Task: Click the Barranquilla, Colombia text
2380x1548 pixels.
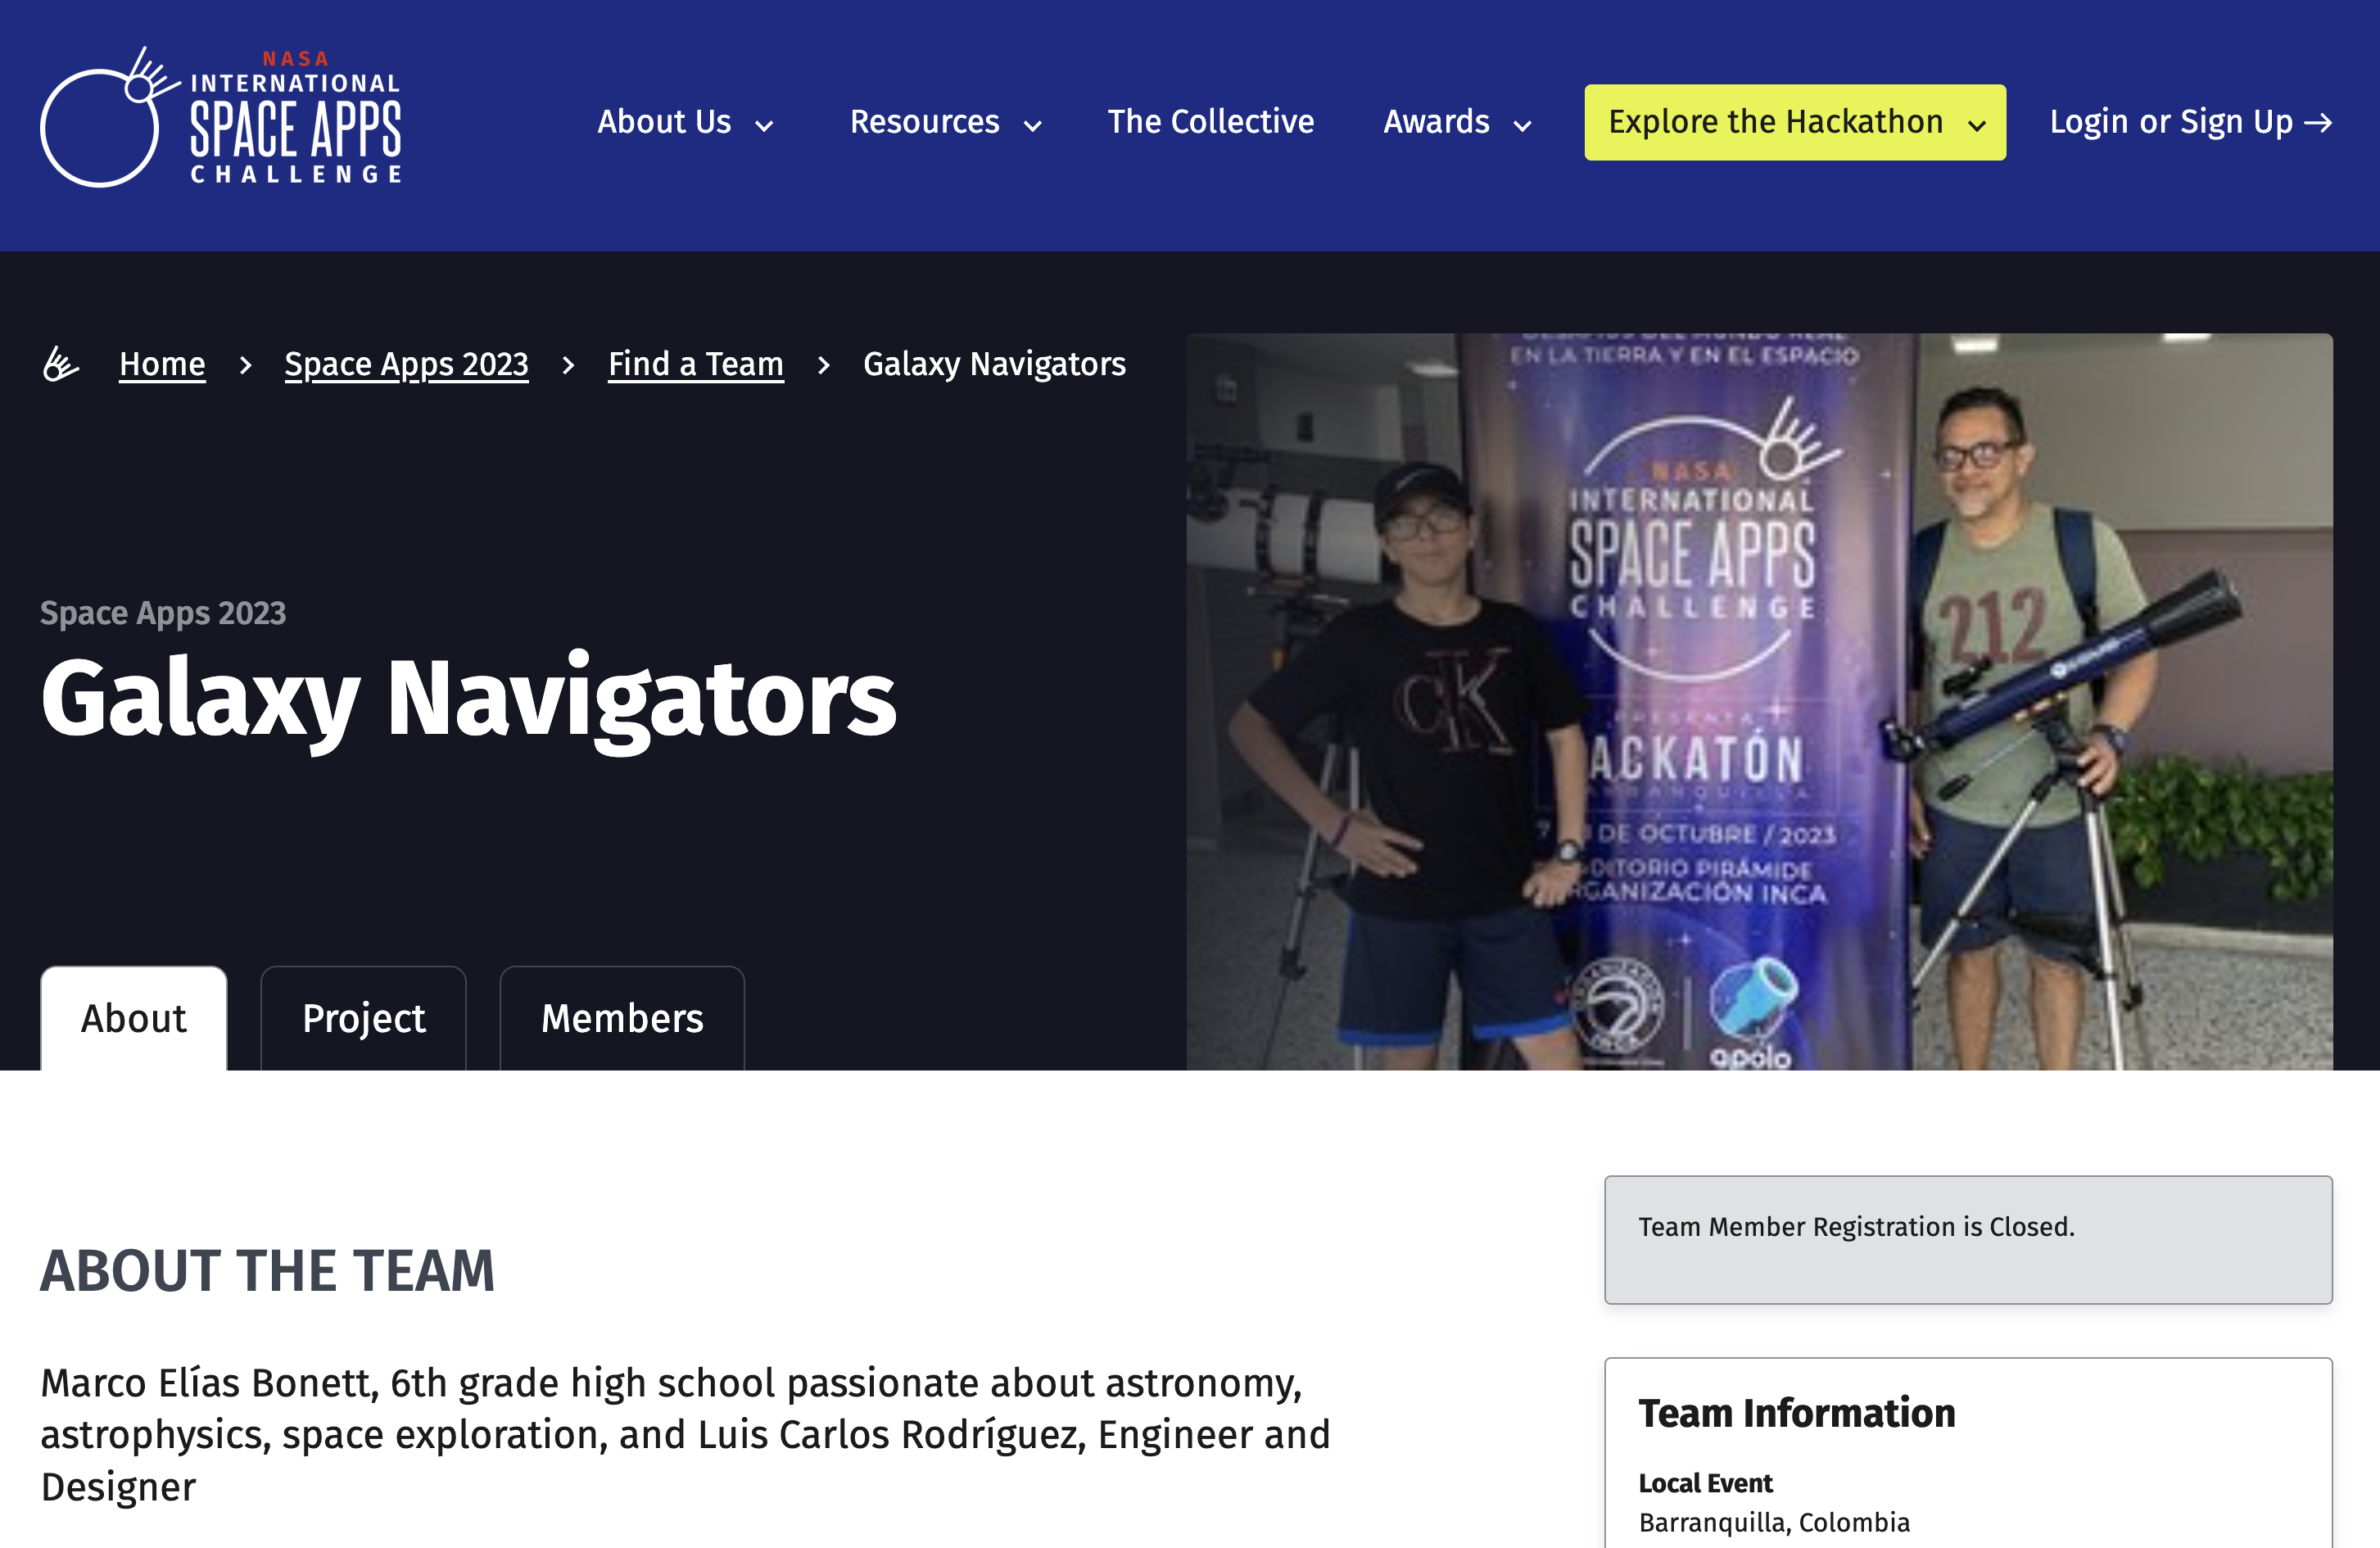Action: [1774, 1522]
